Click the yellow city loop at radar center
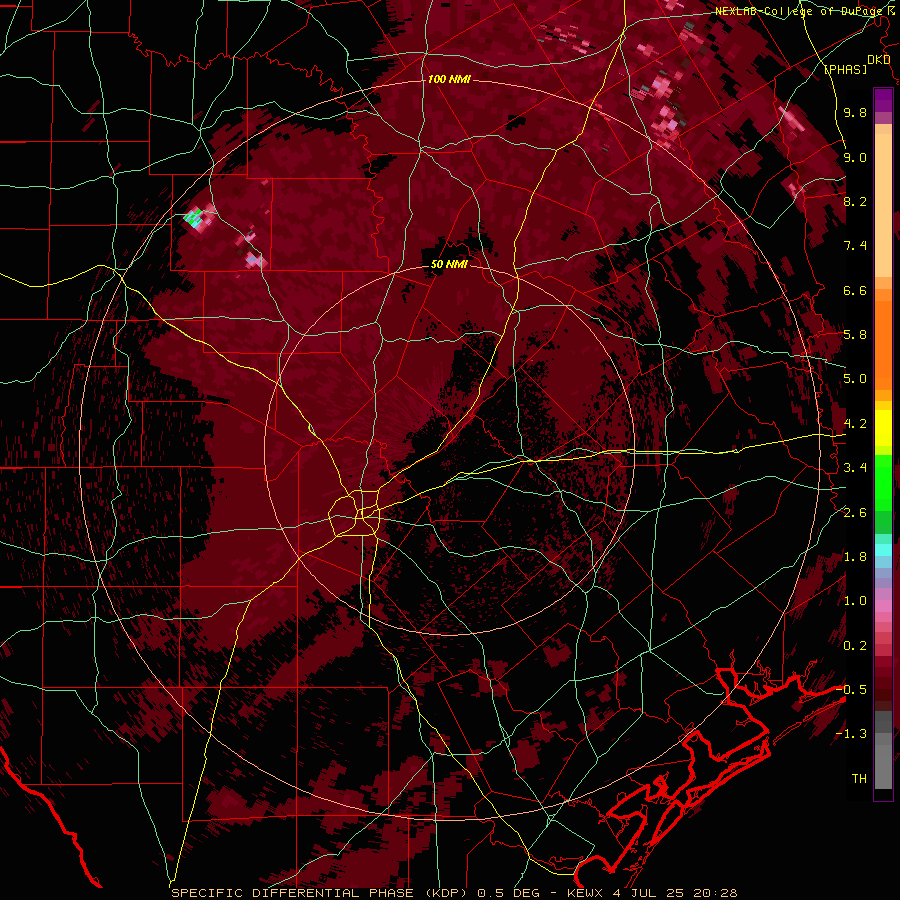 [x=356, y=512]
